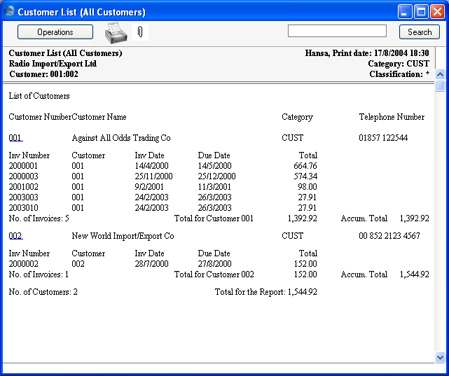Click the scrollbar up arrow
The height and width of the screenshot is (376, 449).
click(x=440, y=74)
